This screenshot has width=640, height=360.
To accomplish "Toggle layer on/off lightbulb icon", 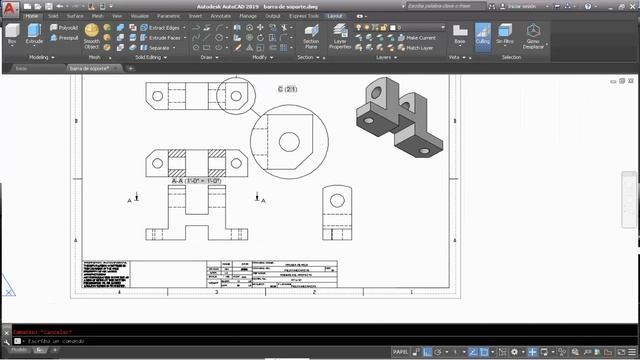I will (x=358, y=27).
